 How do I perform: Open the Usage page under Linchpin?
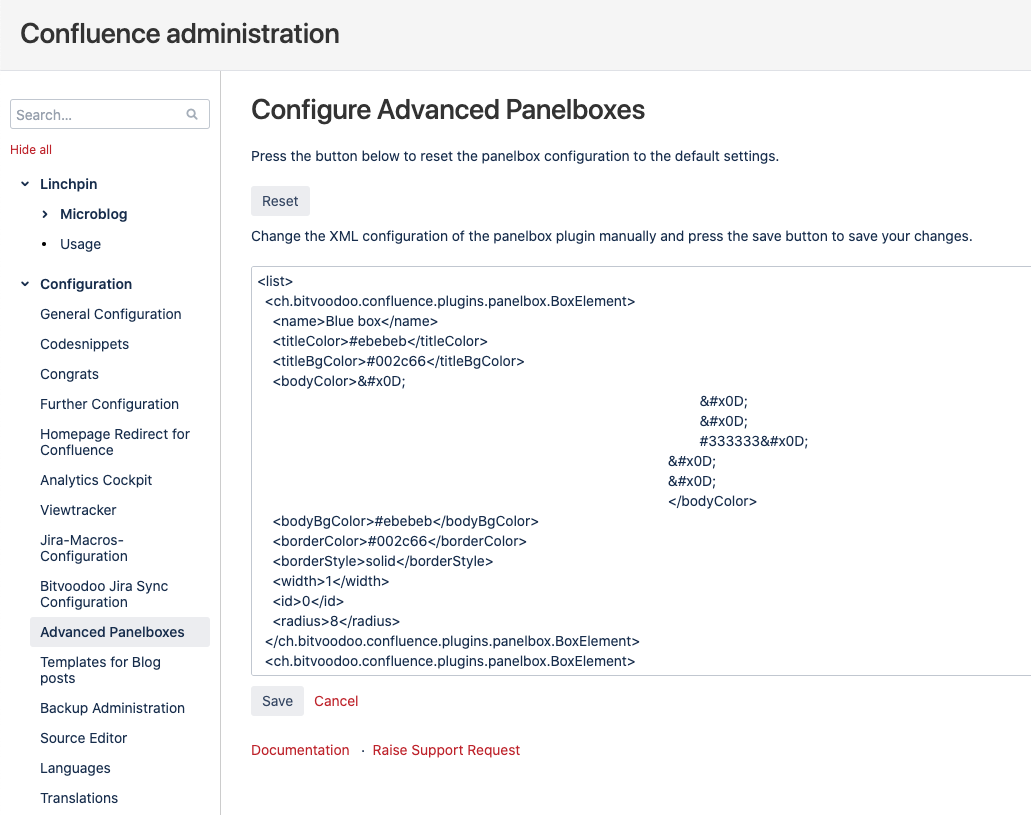(x=80, y=244)
